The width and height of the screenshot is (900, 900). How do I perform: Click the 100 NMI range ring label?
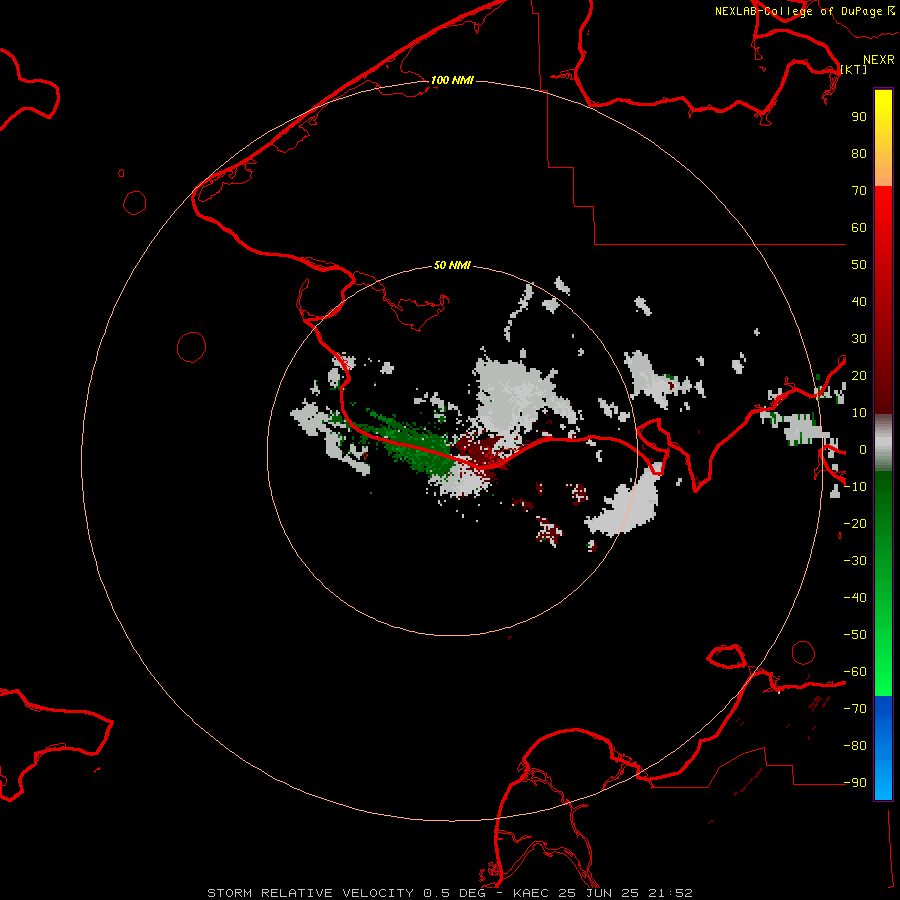click(452, 80)
